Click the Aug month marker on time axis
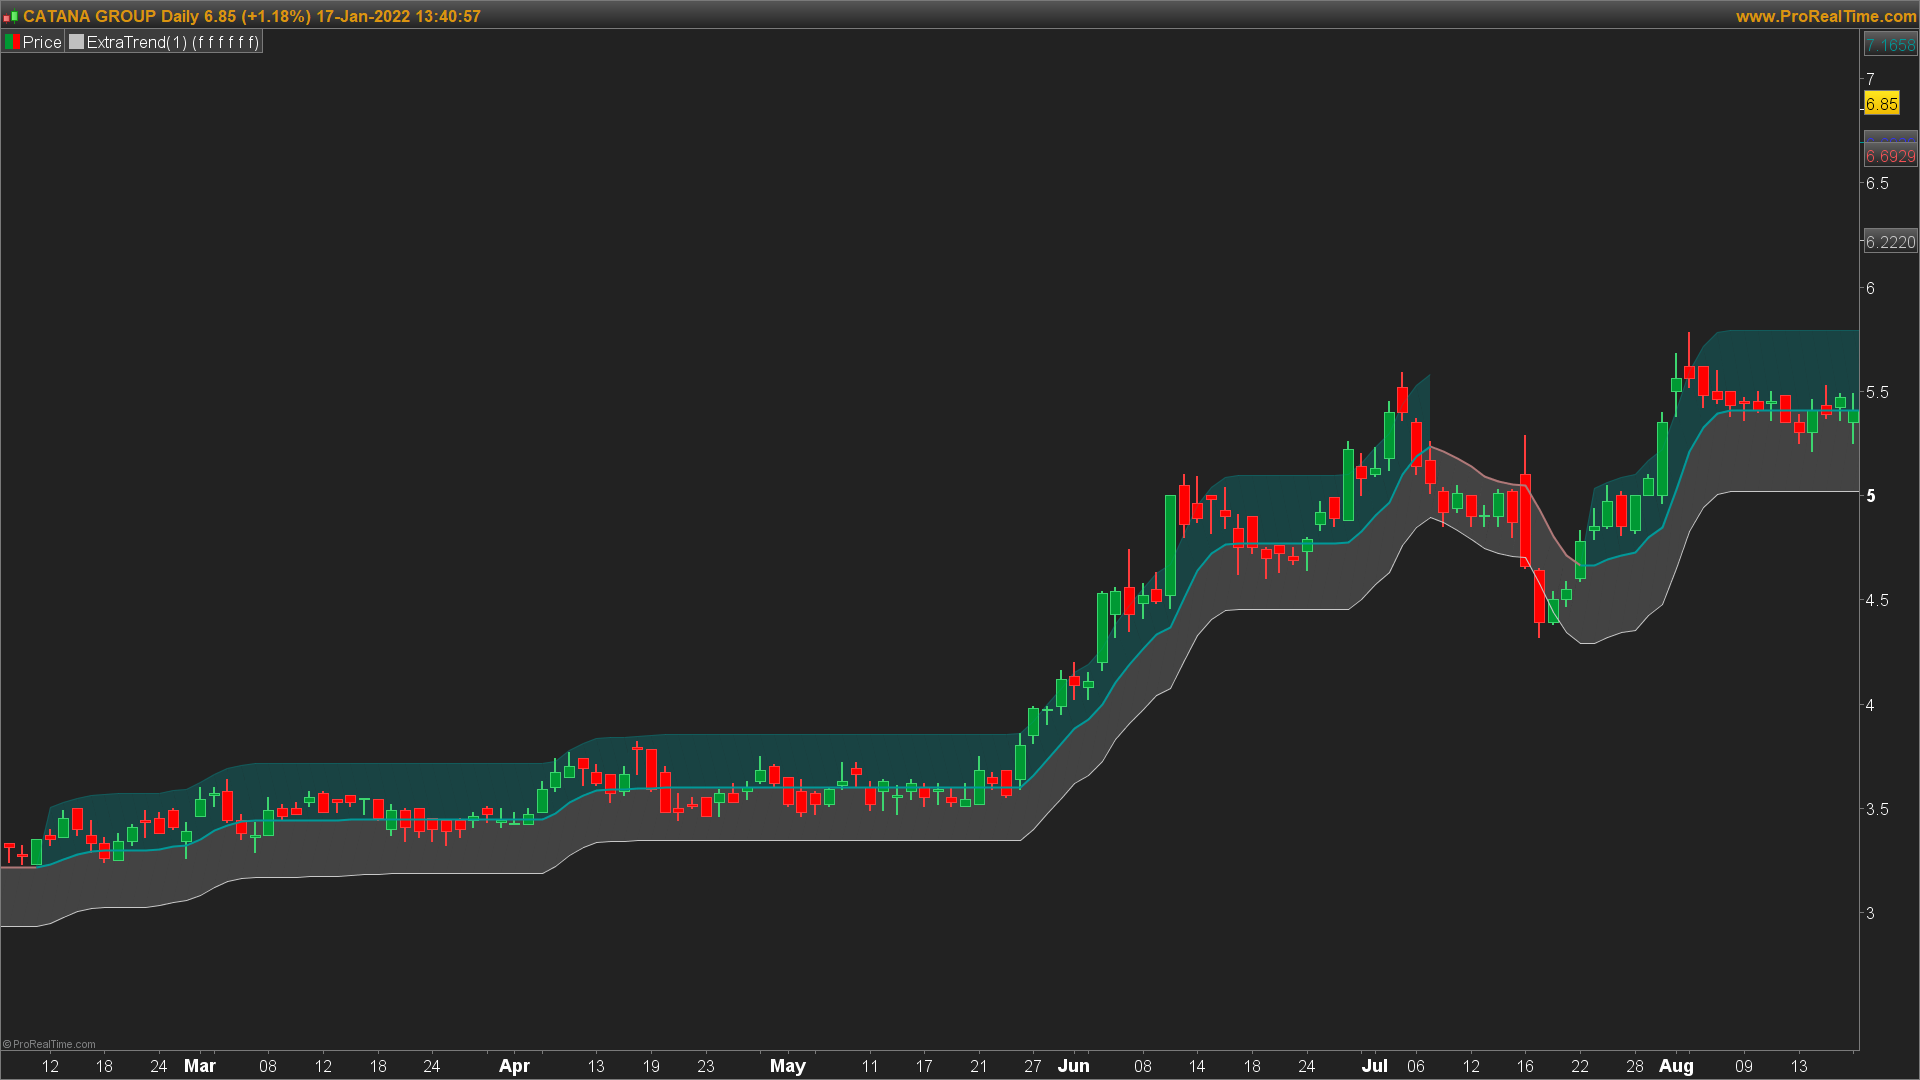The width and height of the screenshot is (1920, 1080). click(1676, 1066)
